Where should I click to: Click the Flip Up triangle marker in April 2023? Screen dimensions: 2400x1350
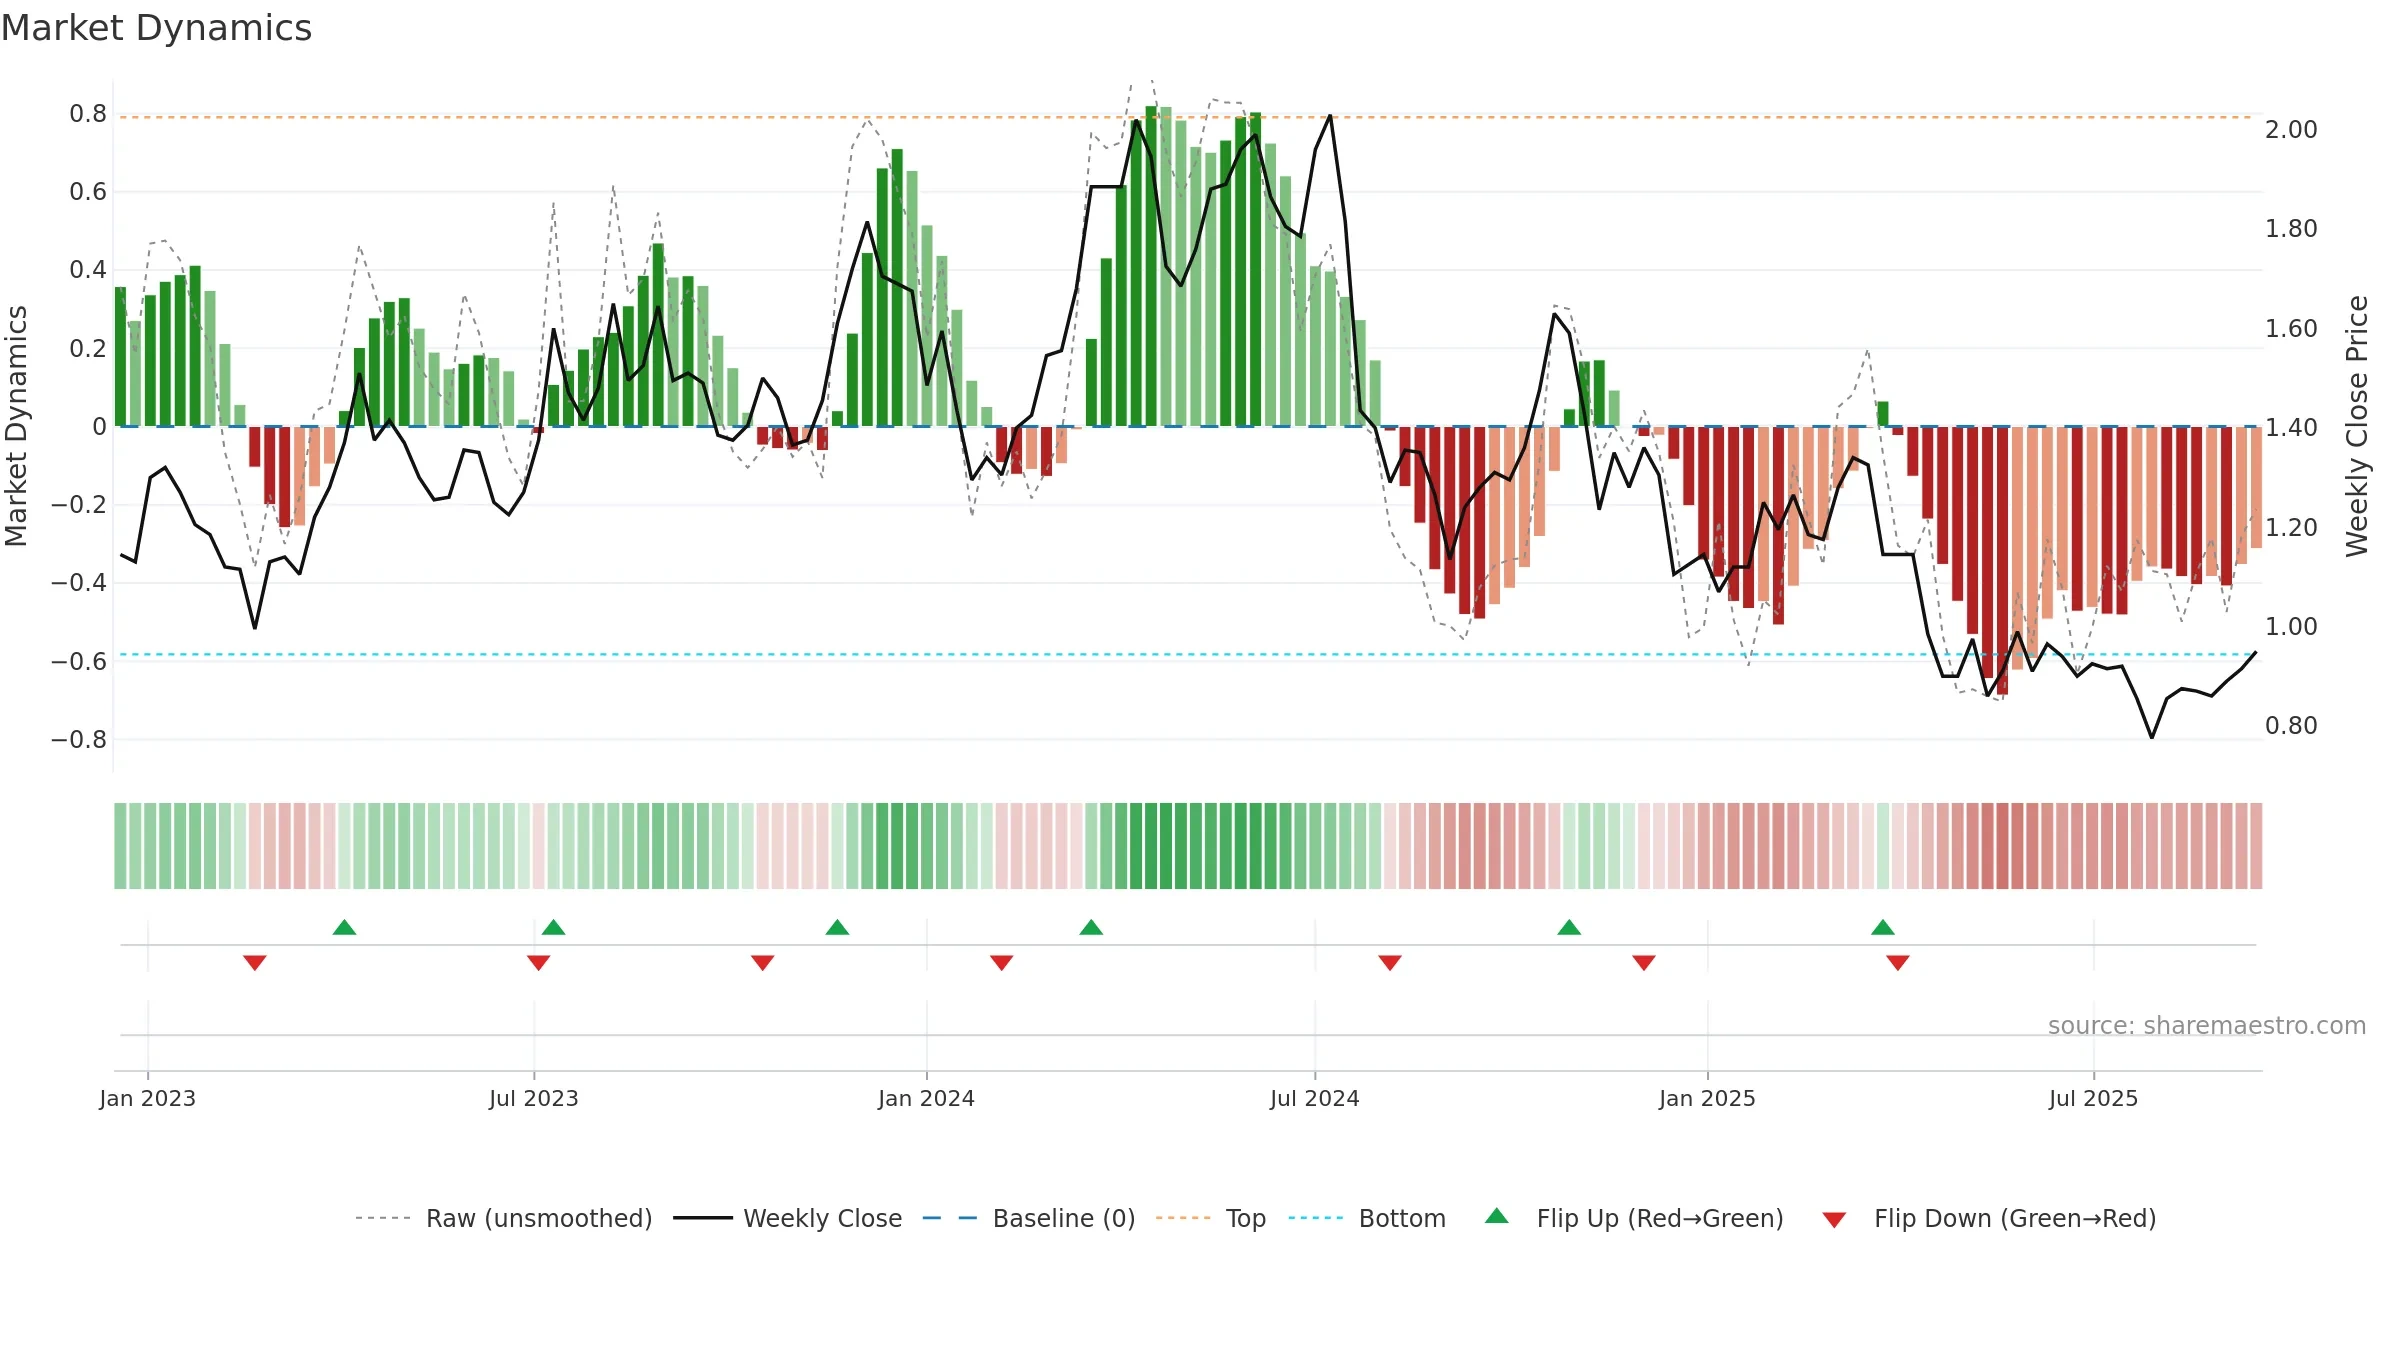click(x=344, y=927)
